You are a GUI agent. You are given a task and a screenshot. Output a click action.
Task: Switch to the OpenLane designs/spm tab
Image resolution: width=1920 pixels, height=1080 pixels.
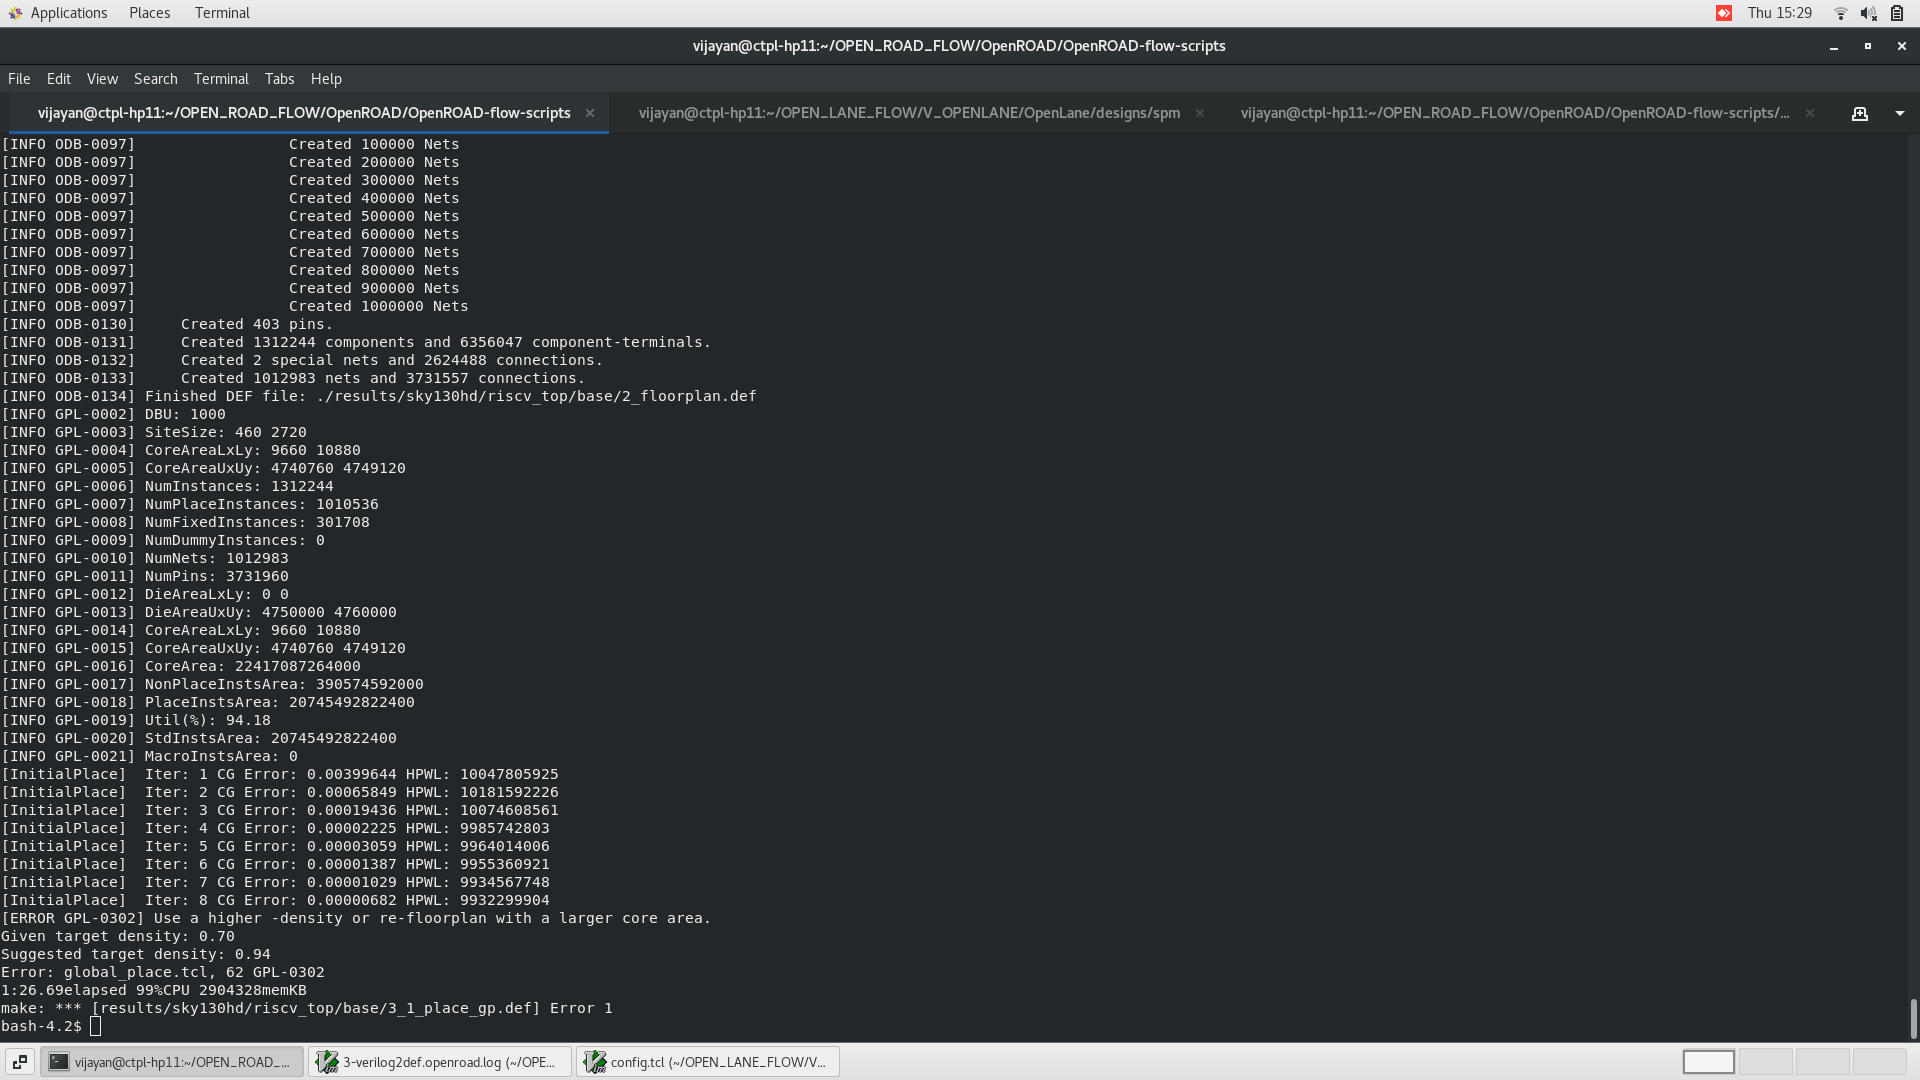click(908, 113)
